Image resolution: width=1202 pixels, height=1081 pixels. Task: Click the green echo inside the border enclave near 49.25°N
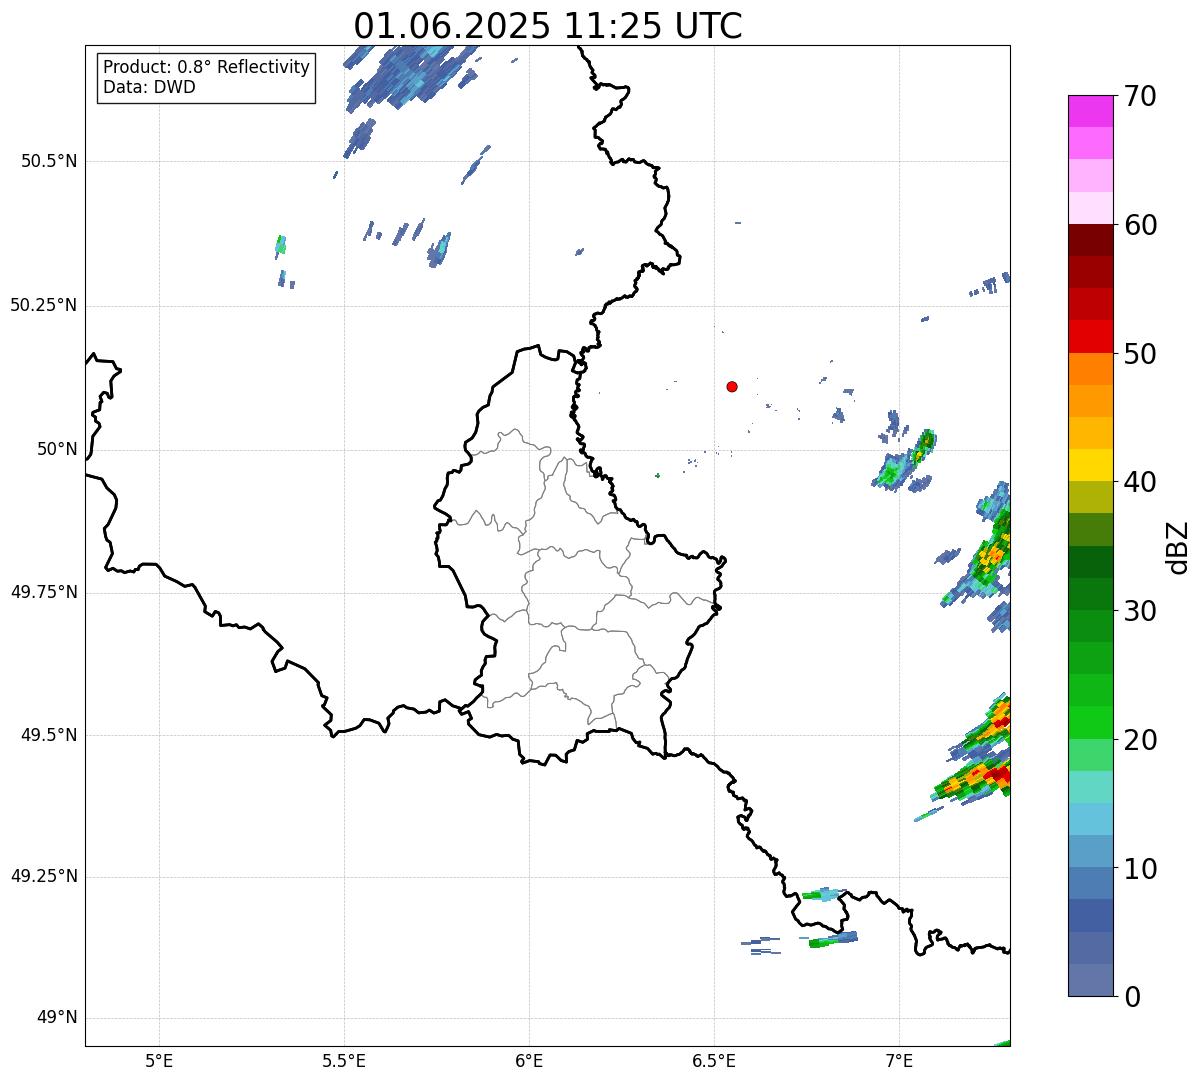824,894
